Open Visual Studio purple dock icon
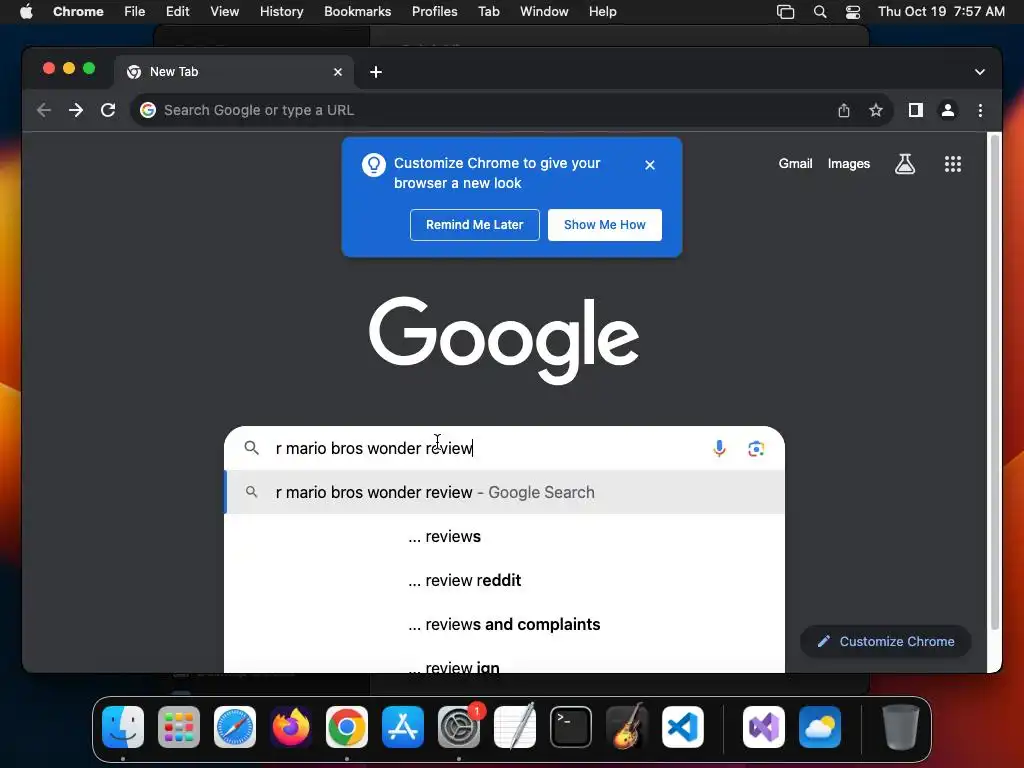Image resolution: width=1024 pixels, height=768 pixels. pos(763,727)
